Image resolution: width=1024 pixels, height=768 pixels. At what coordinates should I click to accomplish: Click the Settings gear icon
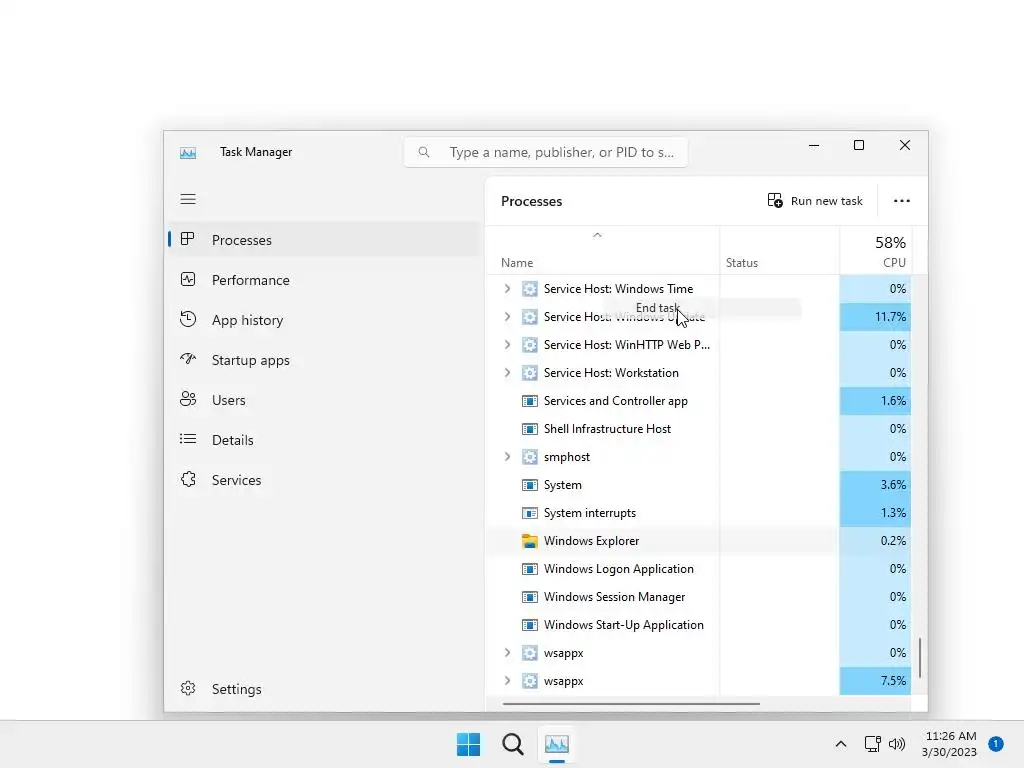click(188, 688)
